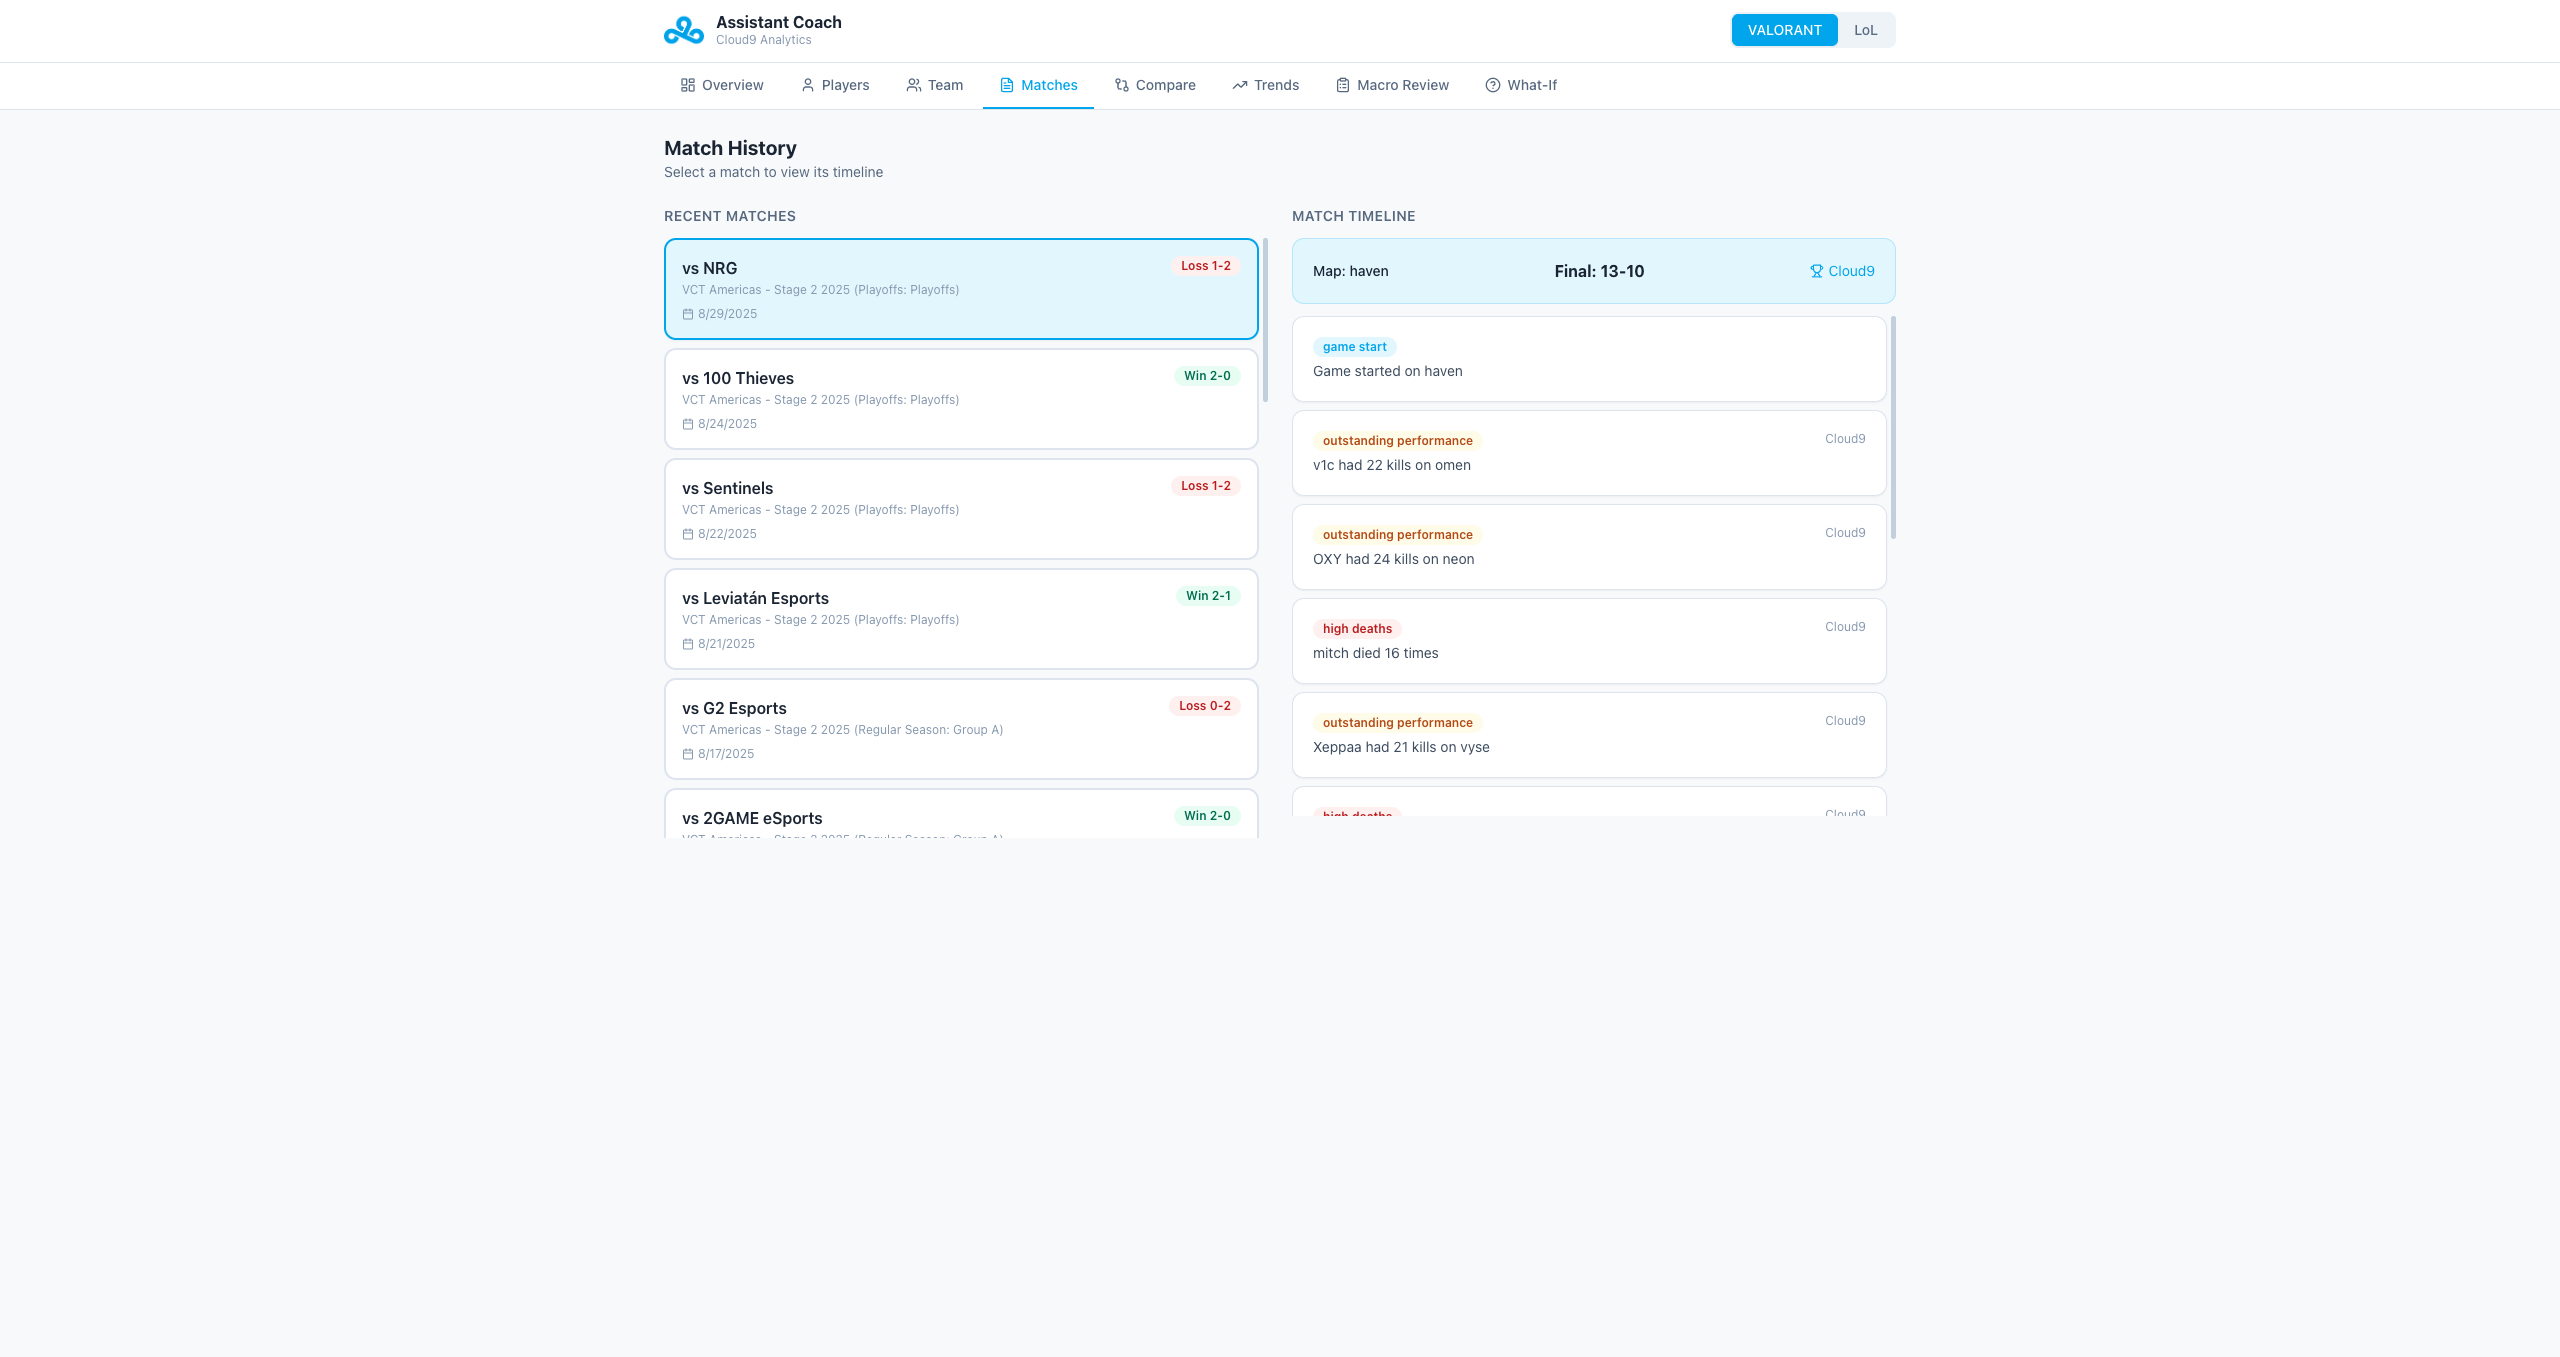Click the Overview grid icon
Viewport: 2560px width, 1357px height.
[688, 85]
